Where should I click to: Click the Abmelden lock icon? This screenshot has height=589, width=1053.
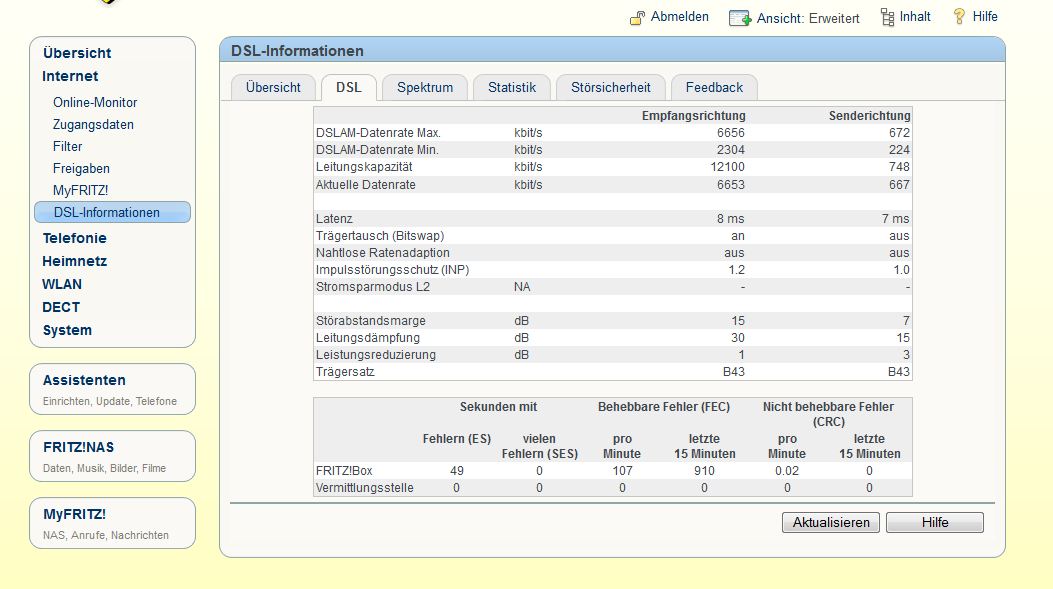[x=637, y=18]
